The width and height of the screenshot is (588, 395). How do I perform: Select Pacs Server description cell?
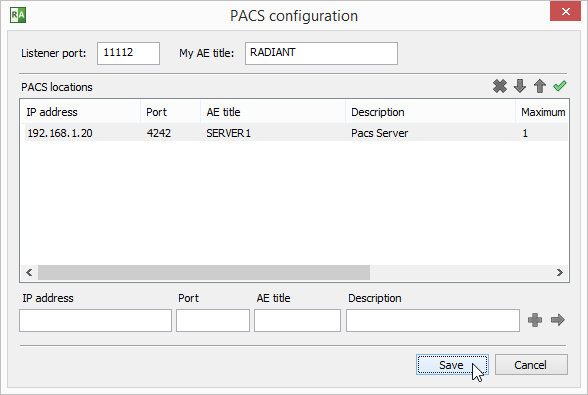[x=380, y=133]
